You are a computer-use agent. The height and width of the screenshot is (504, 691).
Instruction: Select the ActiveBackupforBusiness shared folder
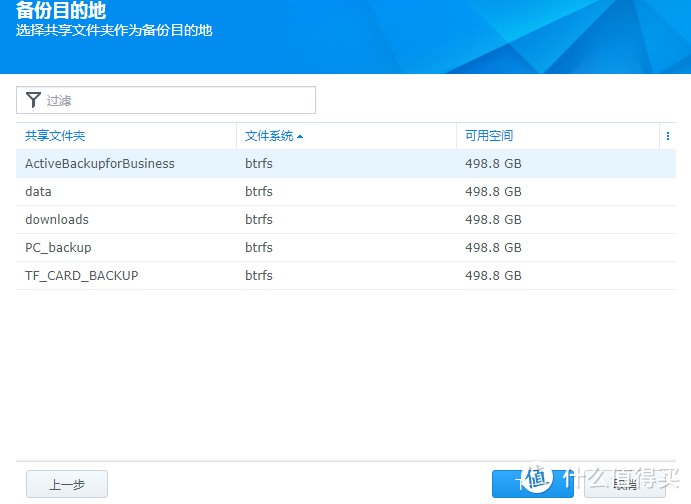(x=99, y=164)
